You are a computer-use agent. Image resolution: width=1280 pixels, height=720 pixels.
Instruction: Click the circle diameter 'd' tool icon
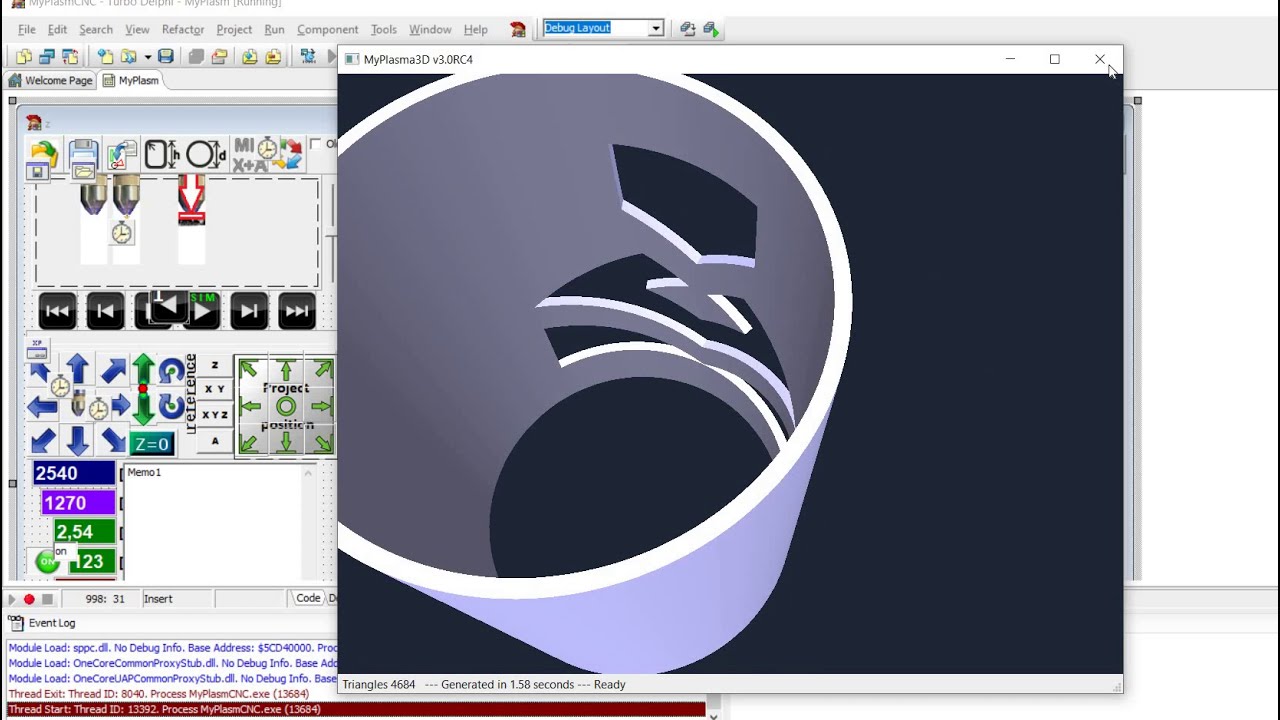206,154
